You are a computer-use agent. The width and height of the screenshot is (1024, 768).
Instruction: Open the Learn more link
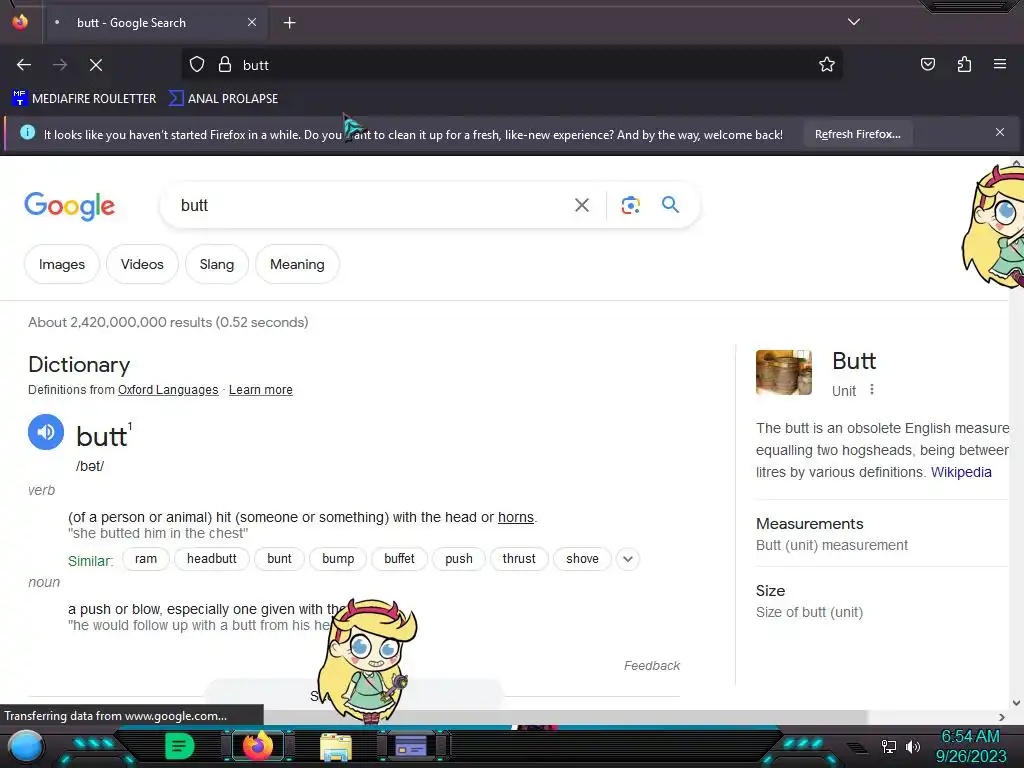(x=261, y=390)
